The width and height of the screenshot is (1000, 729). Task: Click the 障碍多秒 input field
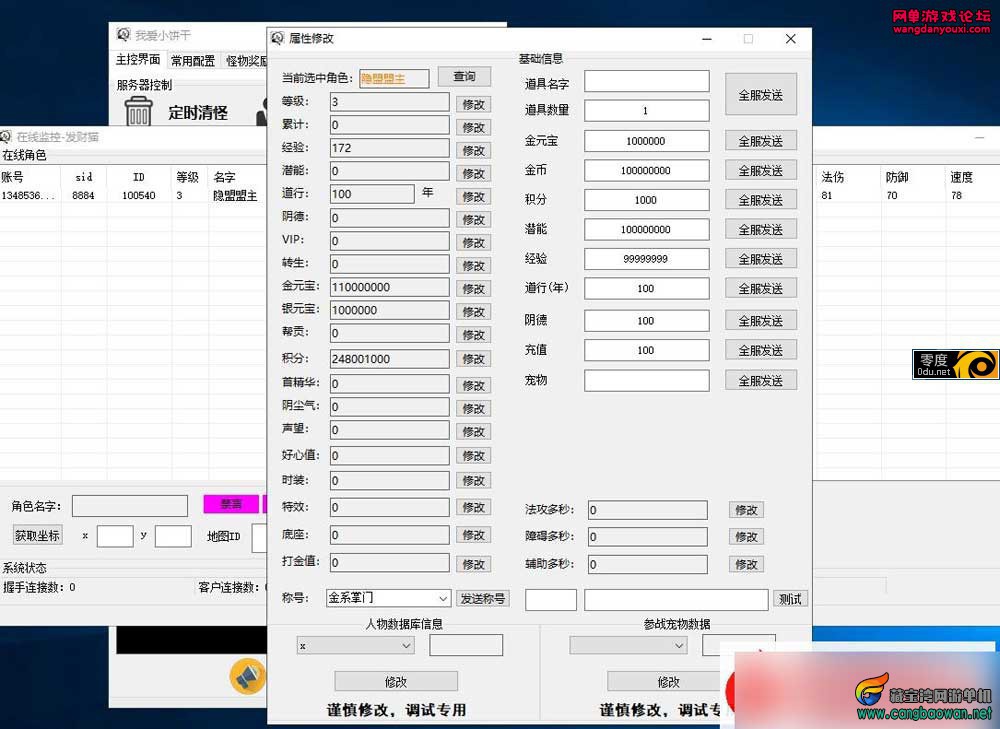[x=647, y=536]
